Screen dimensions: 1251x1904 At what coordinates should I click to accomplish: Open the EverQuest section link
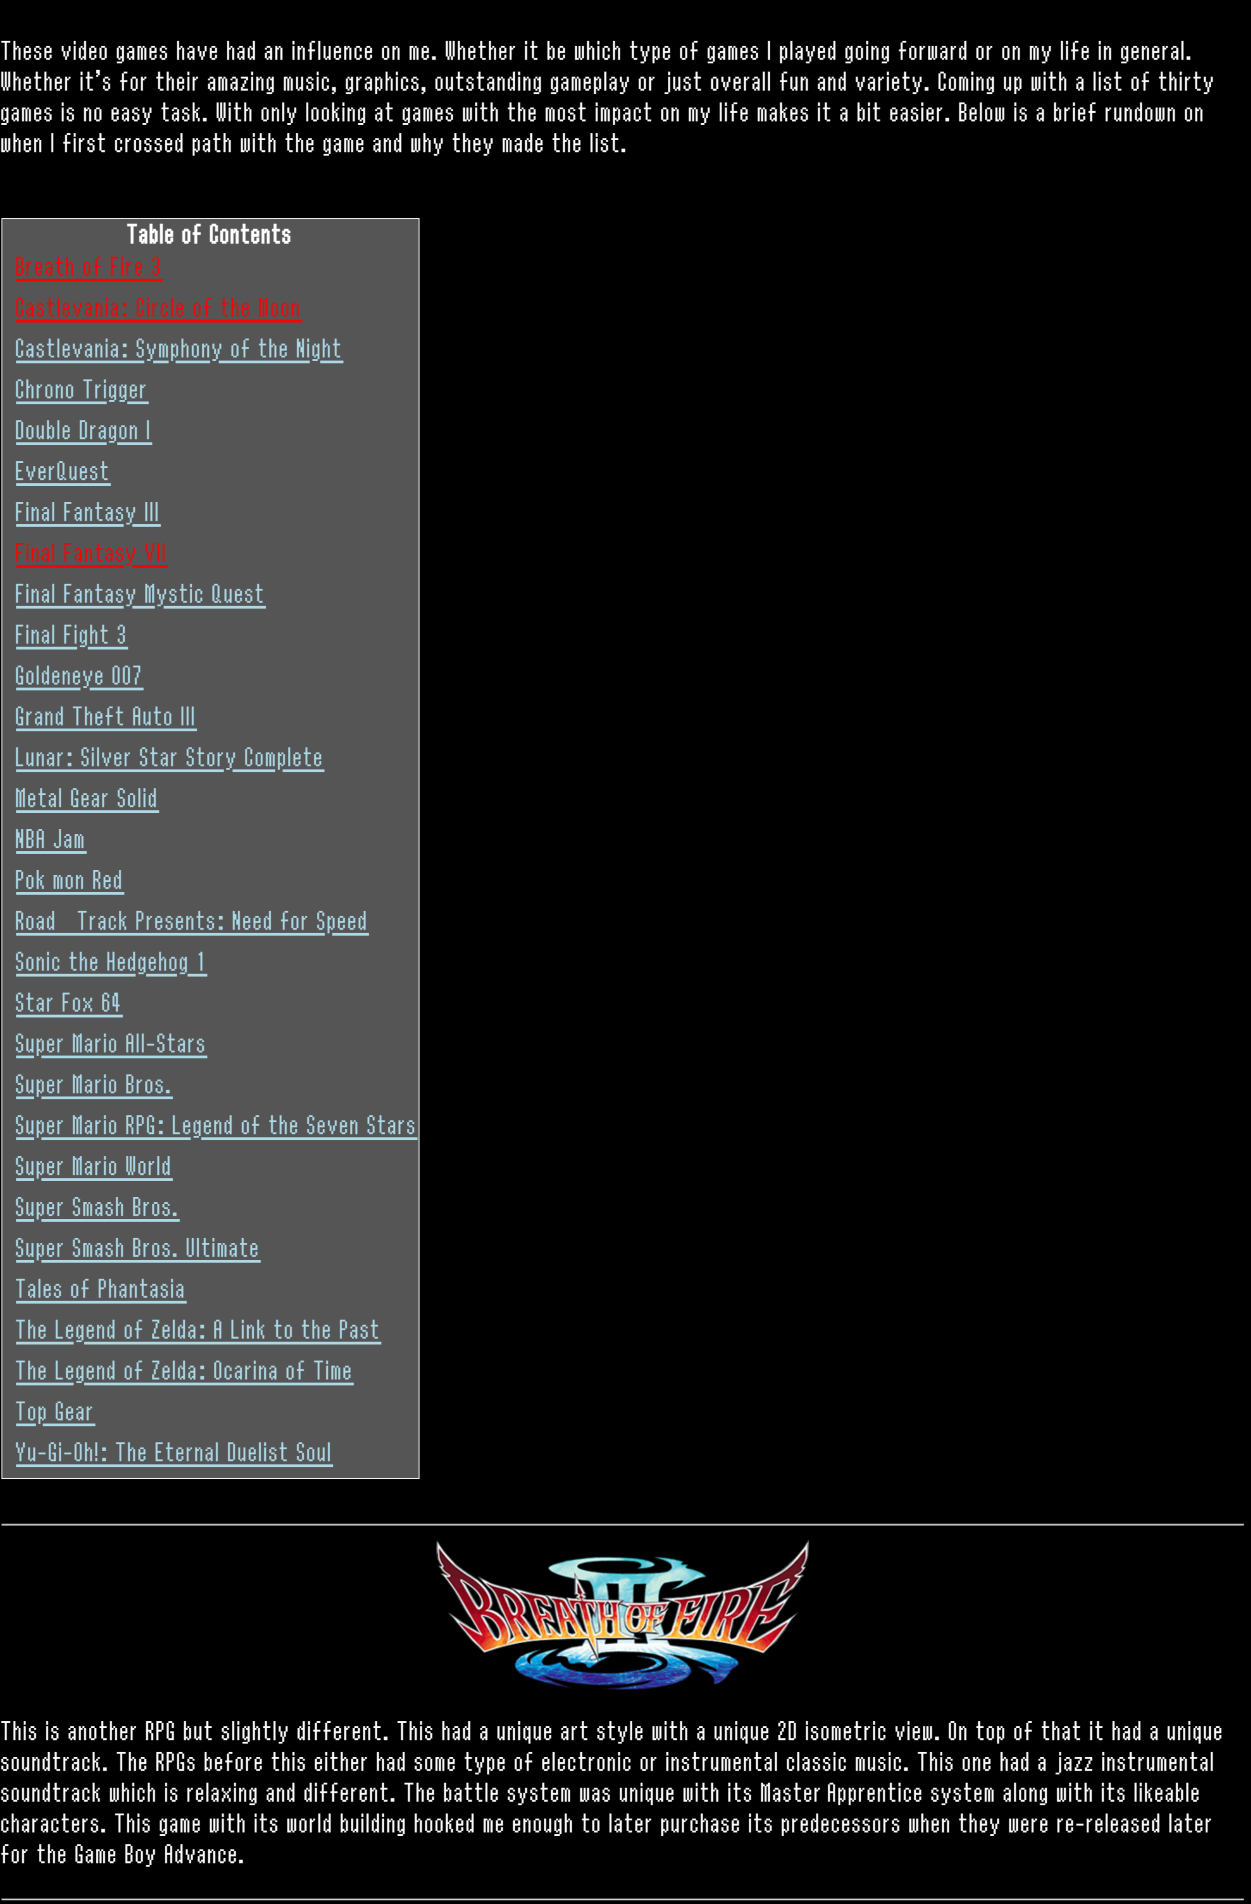62,472
